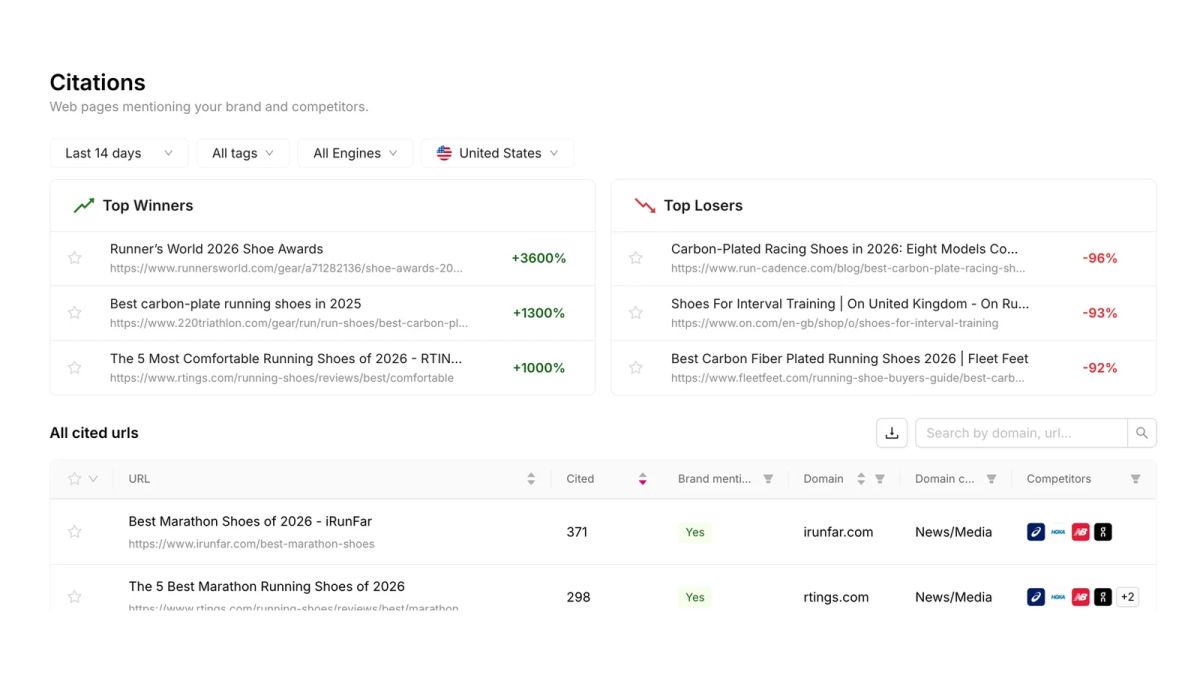Star the Best Marathon Shoes iRunFar row

point(74,532)
